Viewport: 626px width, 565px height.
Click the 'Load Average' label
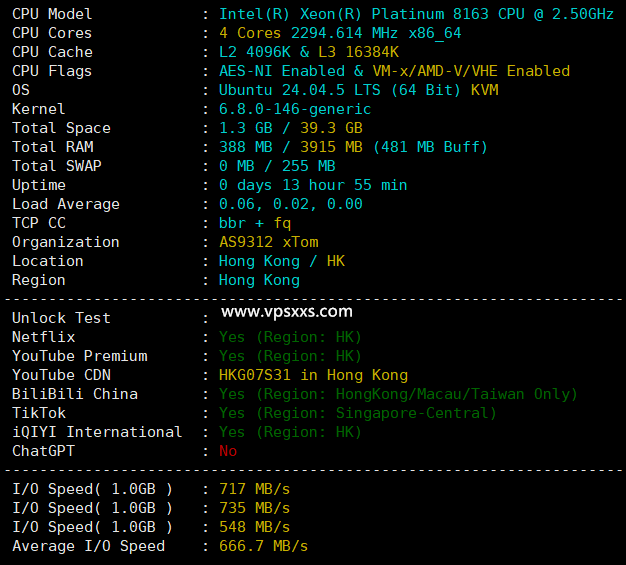point(66,204)
